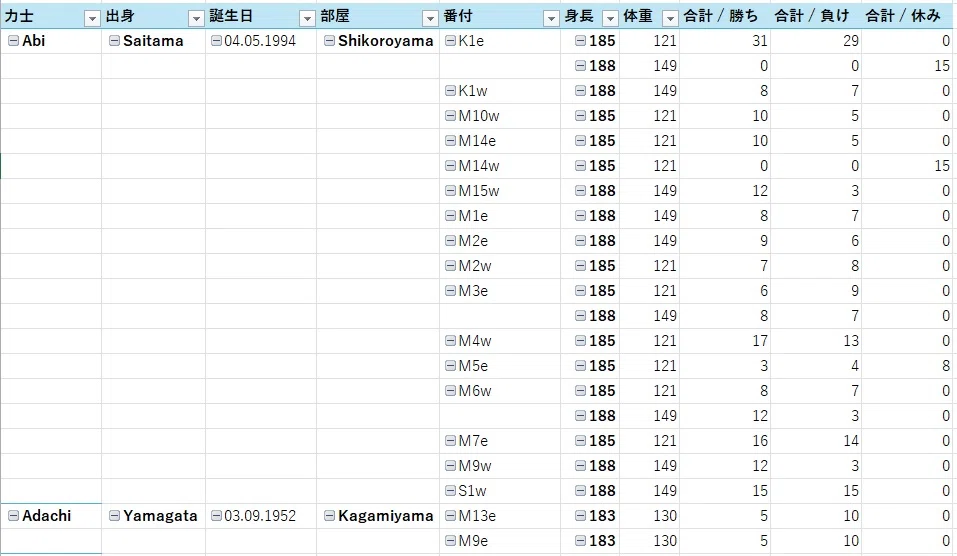This screenshot has width=957, height=556.
Task: Open the 誕生日 column filter dropdown
Action: pos(307,18)
